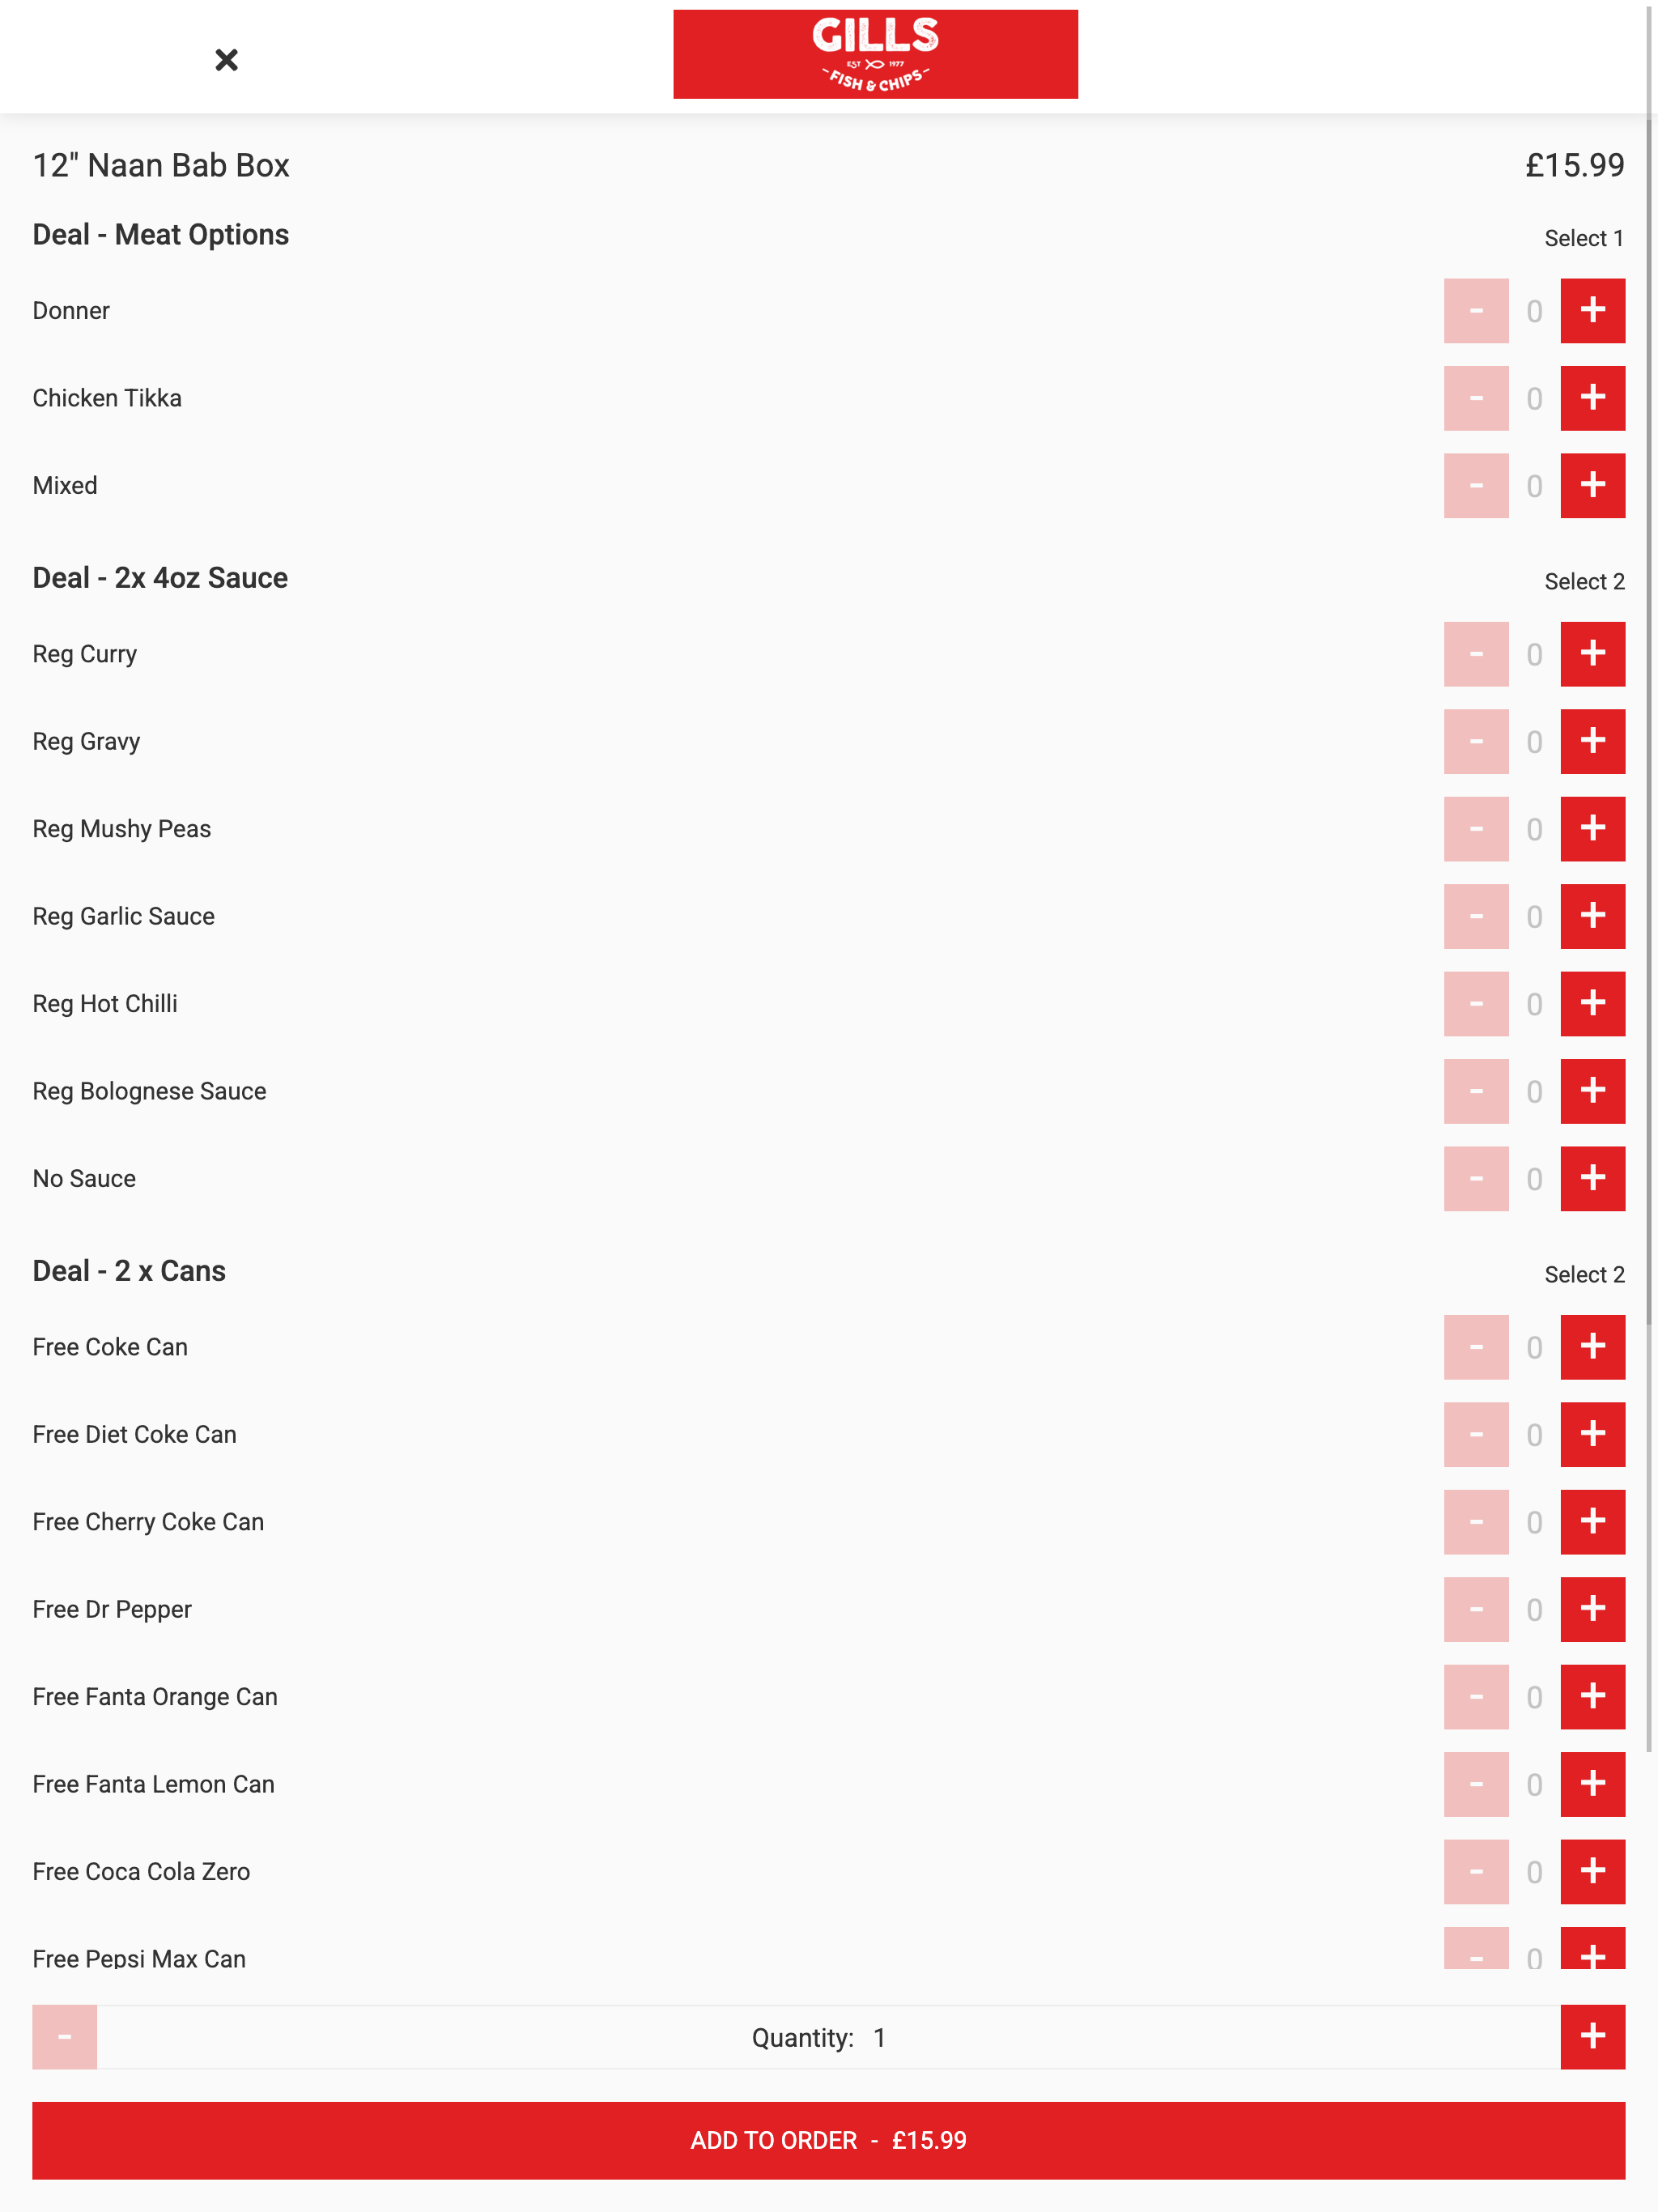
Task: Add a Free Diet Coke Can
Action: click(x=1592, y=1435)
